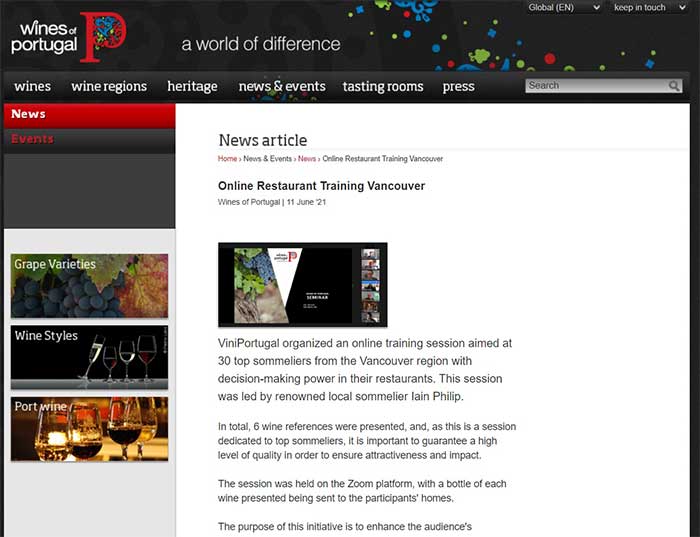Viewport: 700px width, 537px height.
Task: Select the heritage menu item
Action: click(x=192, y=86)
